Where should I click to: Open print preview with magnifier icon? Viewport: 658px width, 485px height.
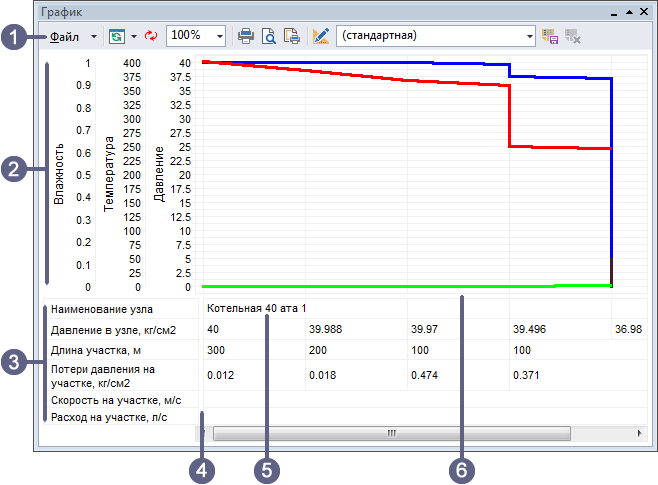(x=269, y=36)
